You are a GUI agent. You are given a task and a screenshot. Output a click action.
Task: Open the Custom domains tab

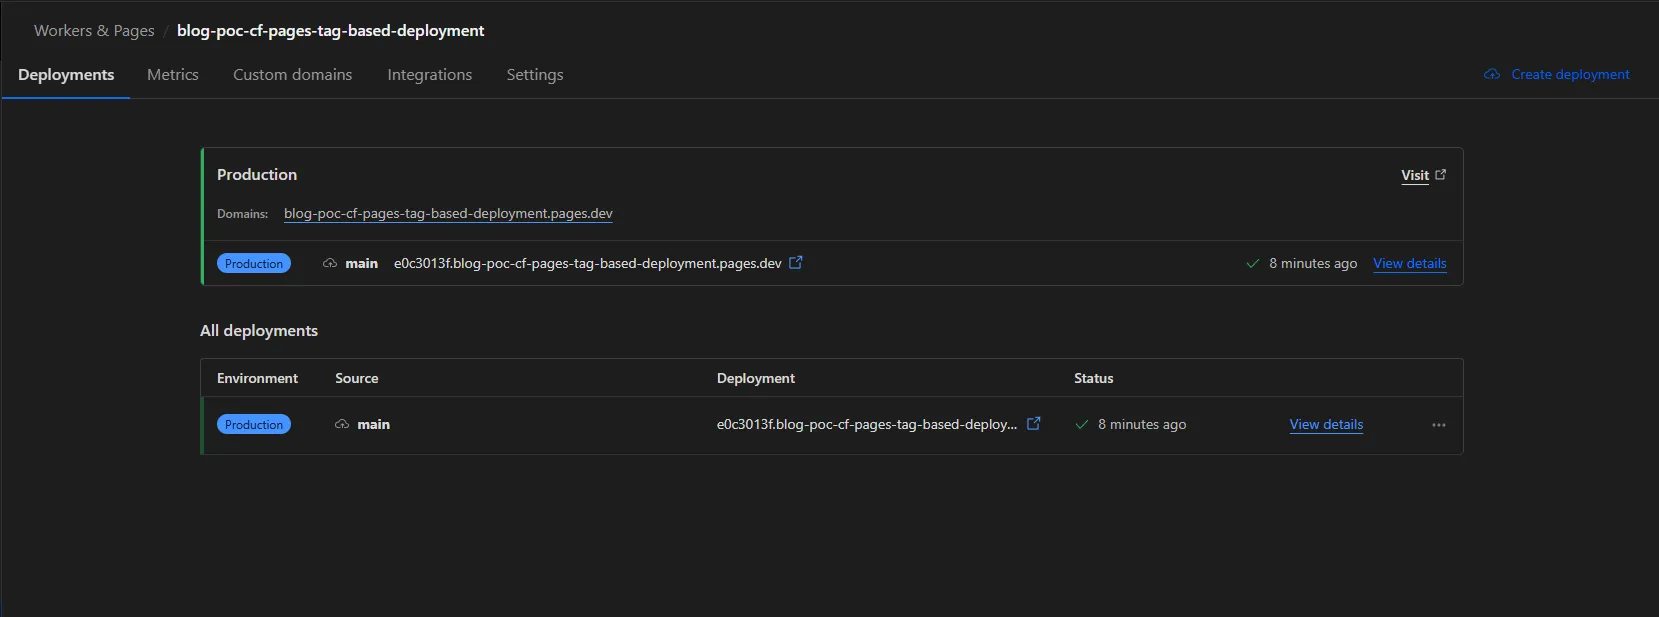[292, 75]
